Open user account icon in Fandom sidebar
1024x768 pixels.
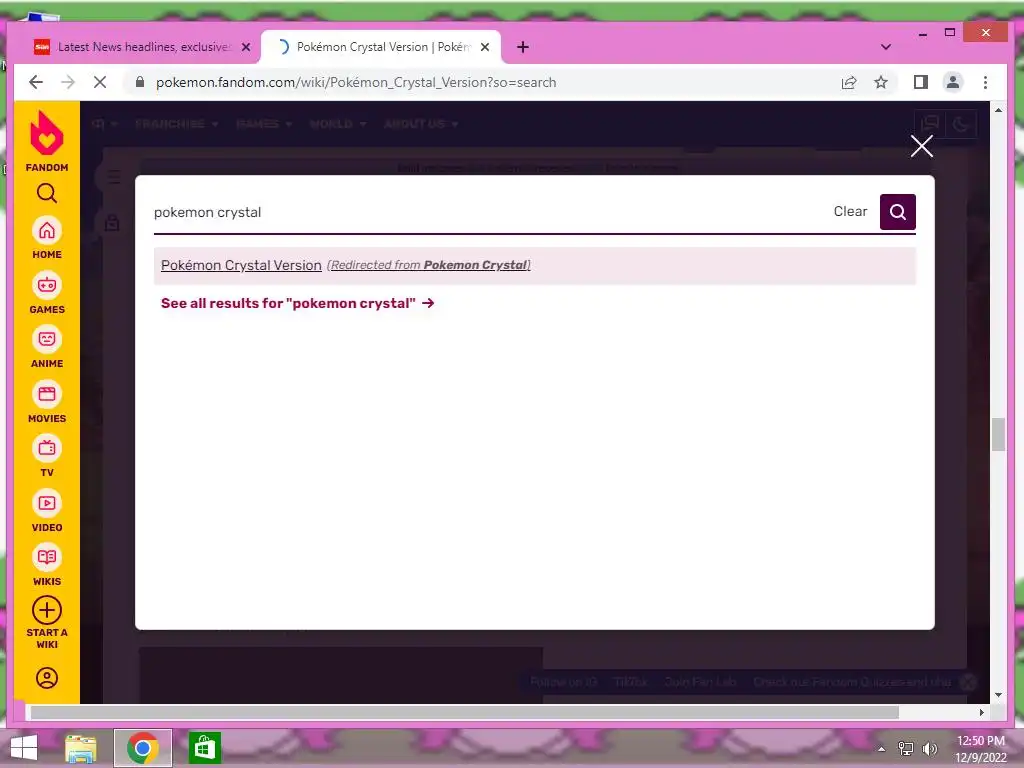[x=46, y=678]
